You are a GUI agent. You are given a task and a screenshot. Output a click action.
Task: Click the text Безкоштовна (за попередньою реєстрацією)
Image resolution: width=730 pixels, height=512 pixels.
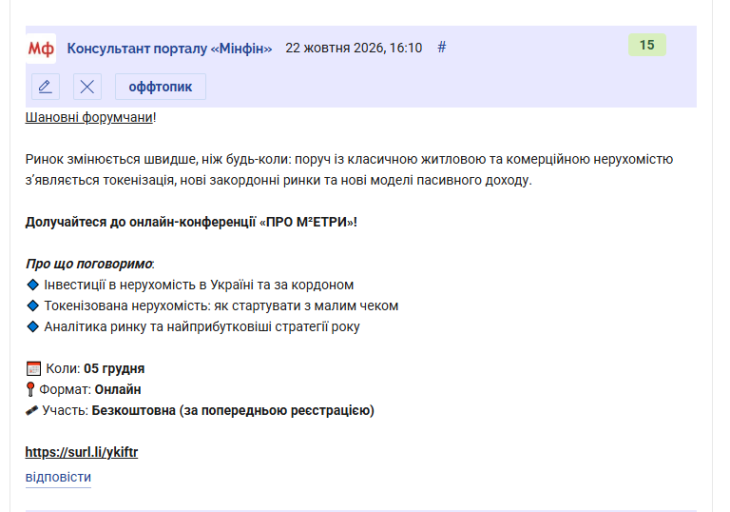coord(233,411)
